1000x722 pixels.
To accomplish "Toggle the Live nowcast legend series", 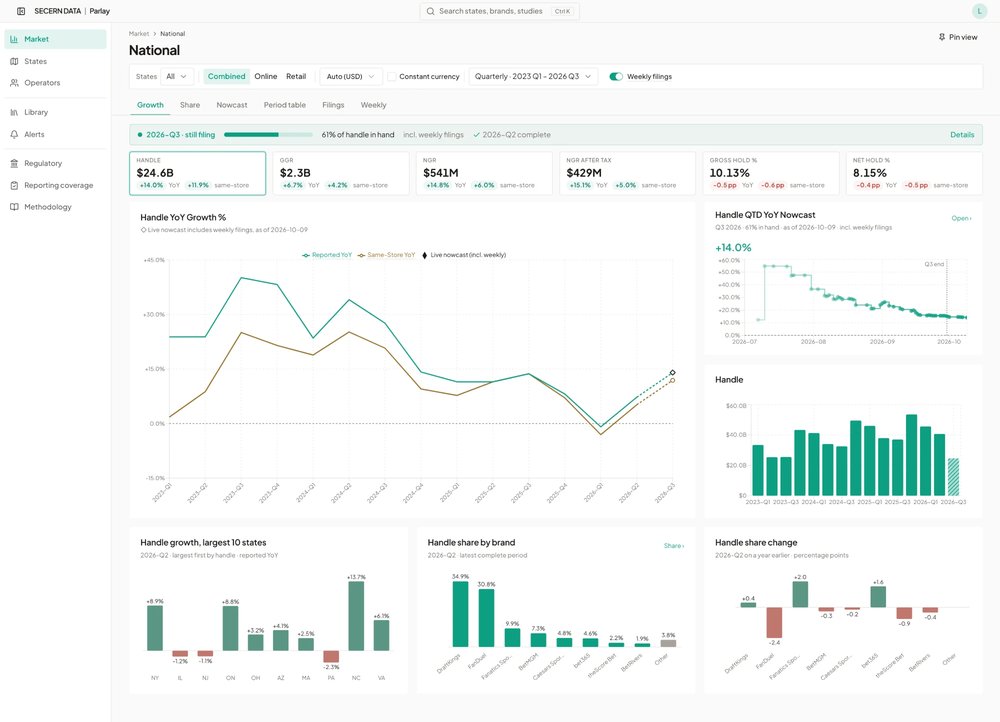I will click(464, 255).
